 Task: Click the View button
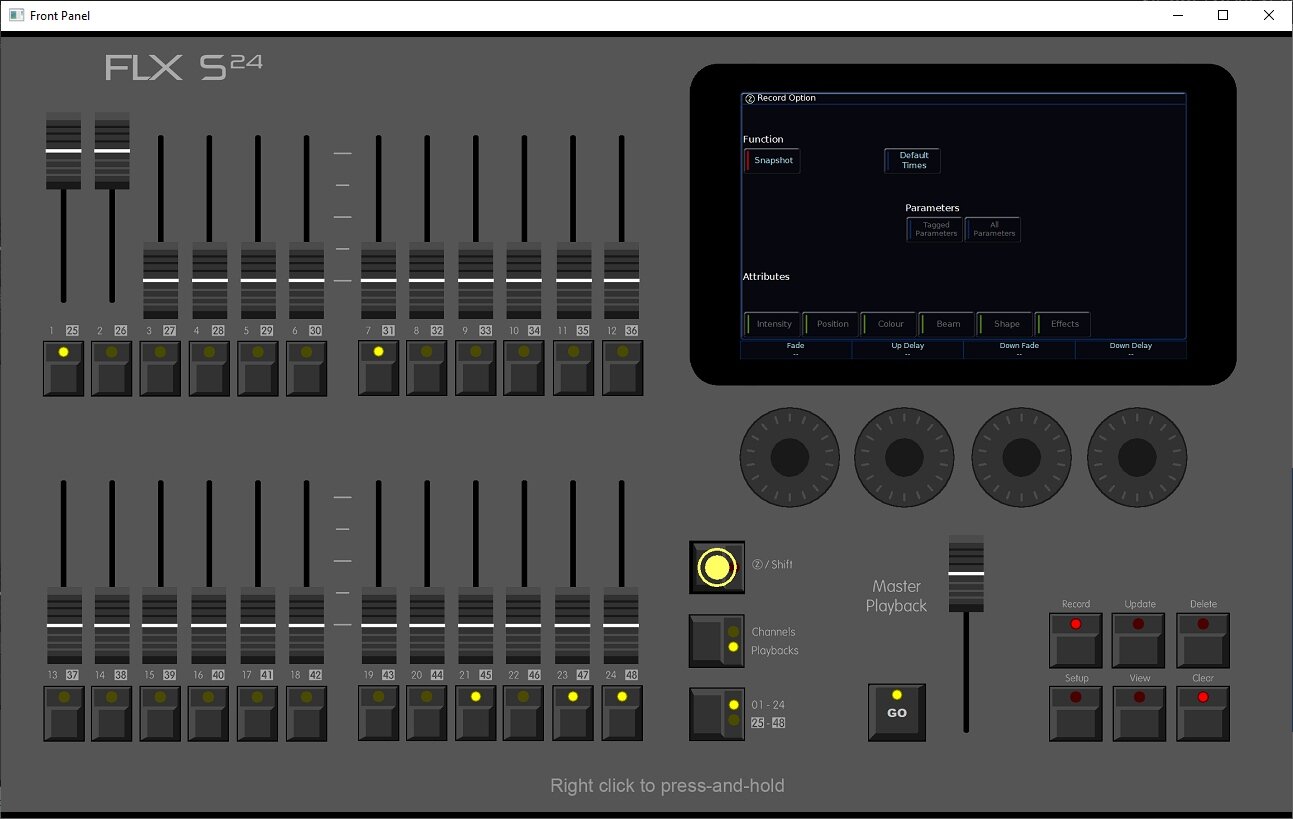1139,714
